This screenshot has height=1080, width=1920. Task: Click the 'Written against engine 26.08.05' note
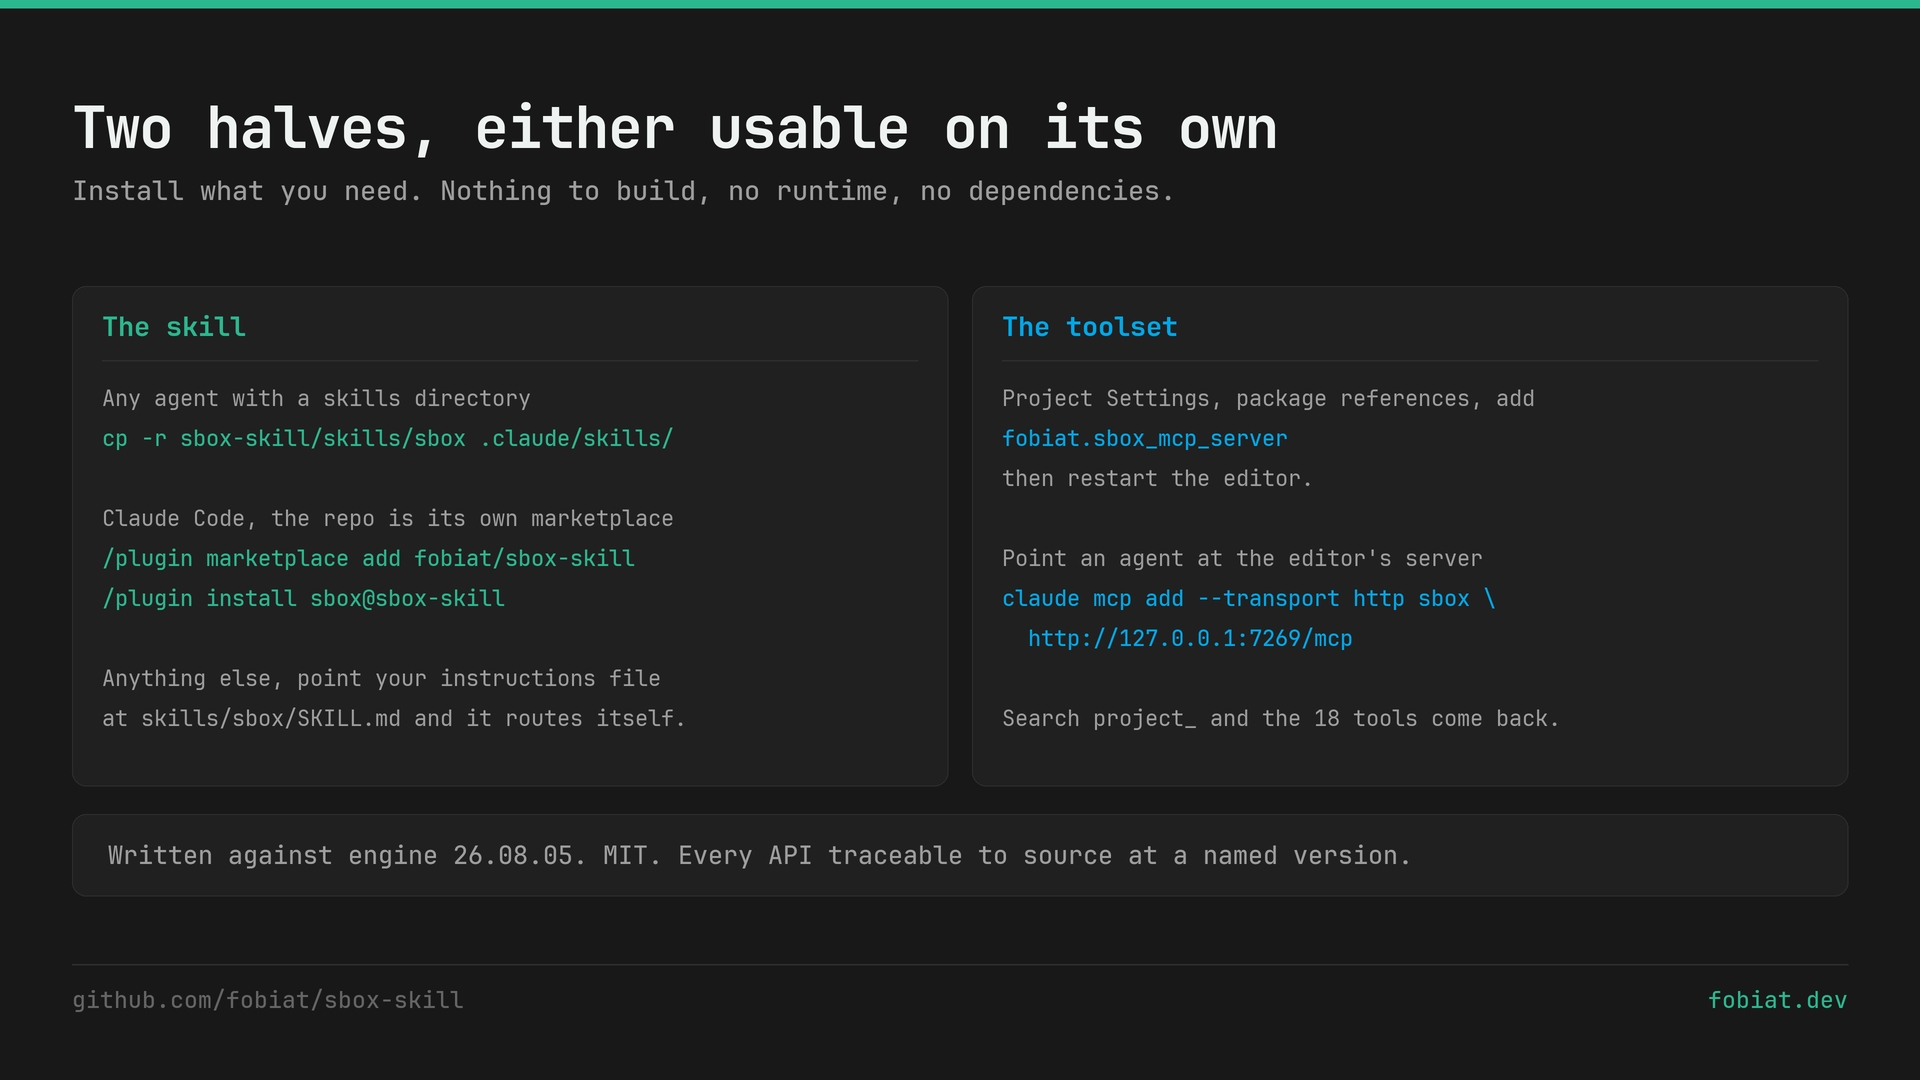pyautogui.click(x=759, y=855)
